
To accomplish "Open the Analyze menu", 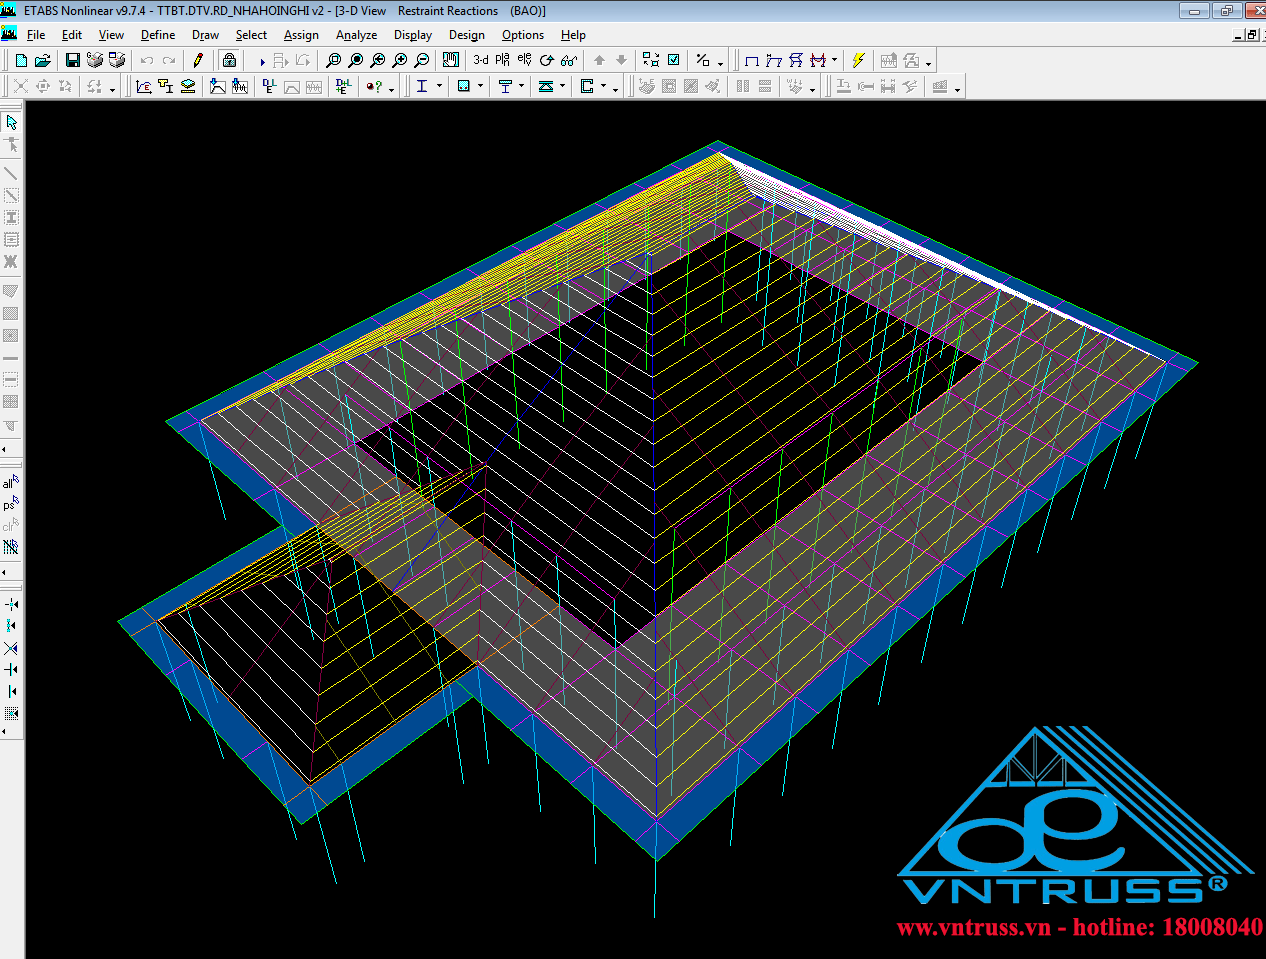I will point(356,35).
